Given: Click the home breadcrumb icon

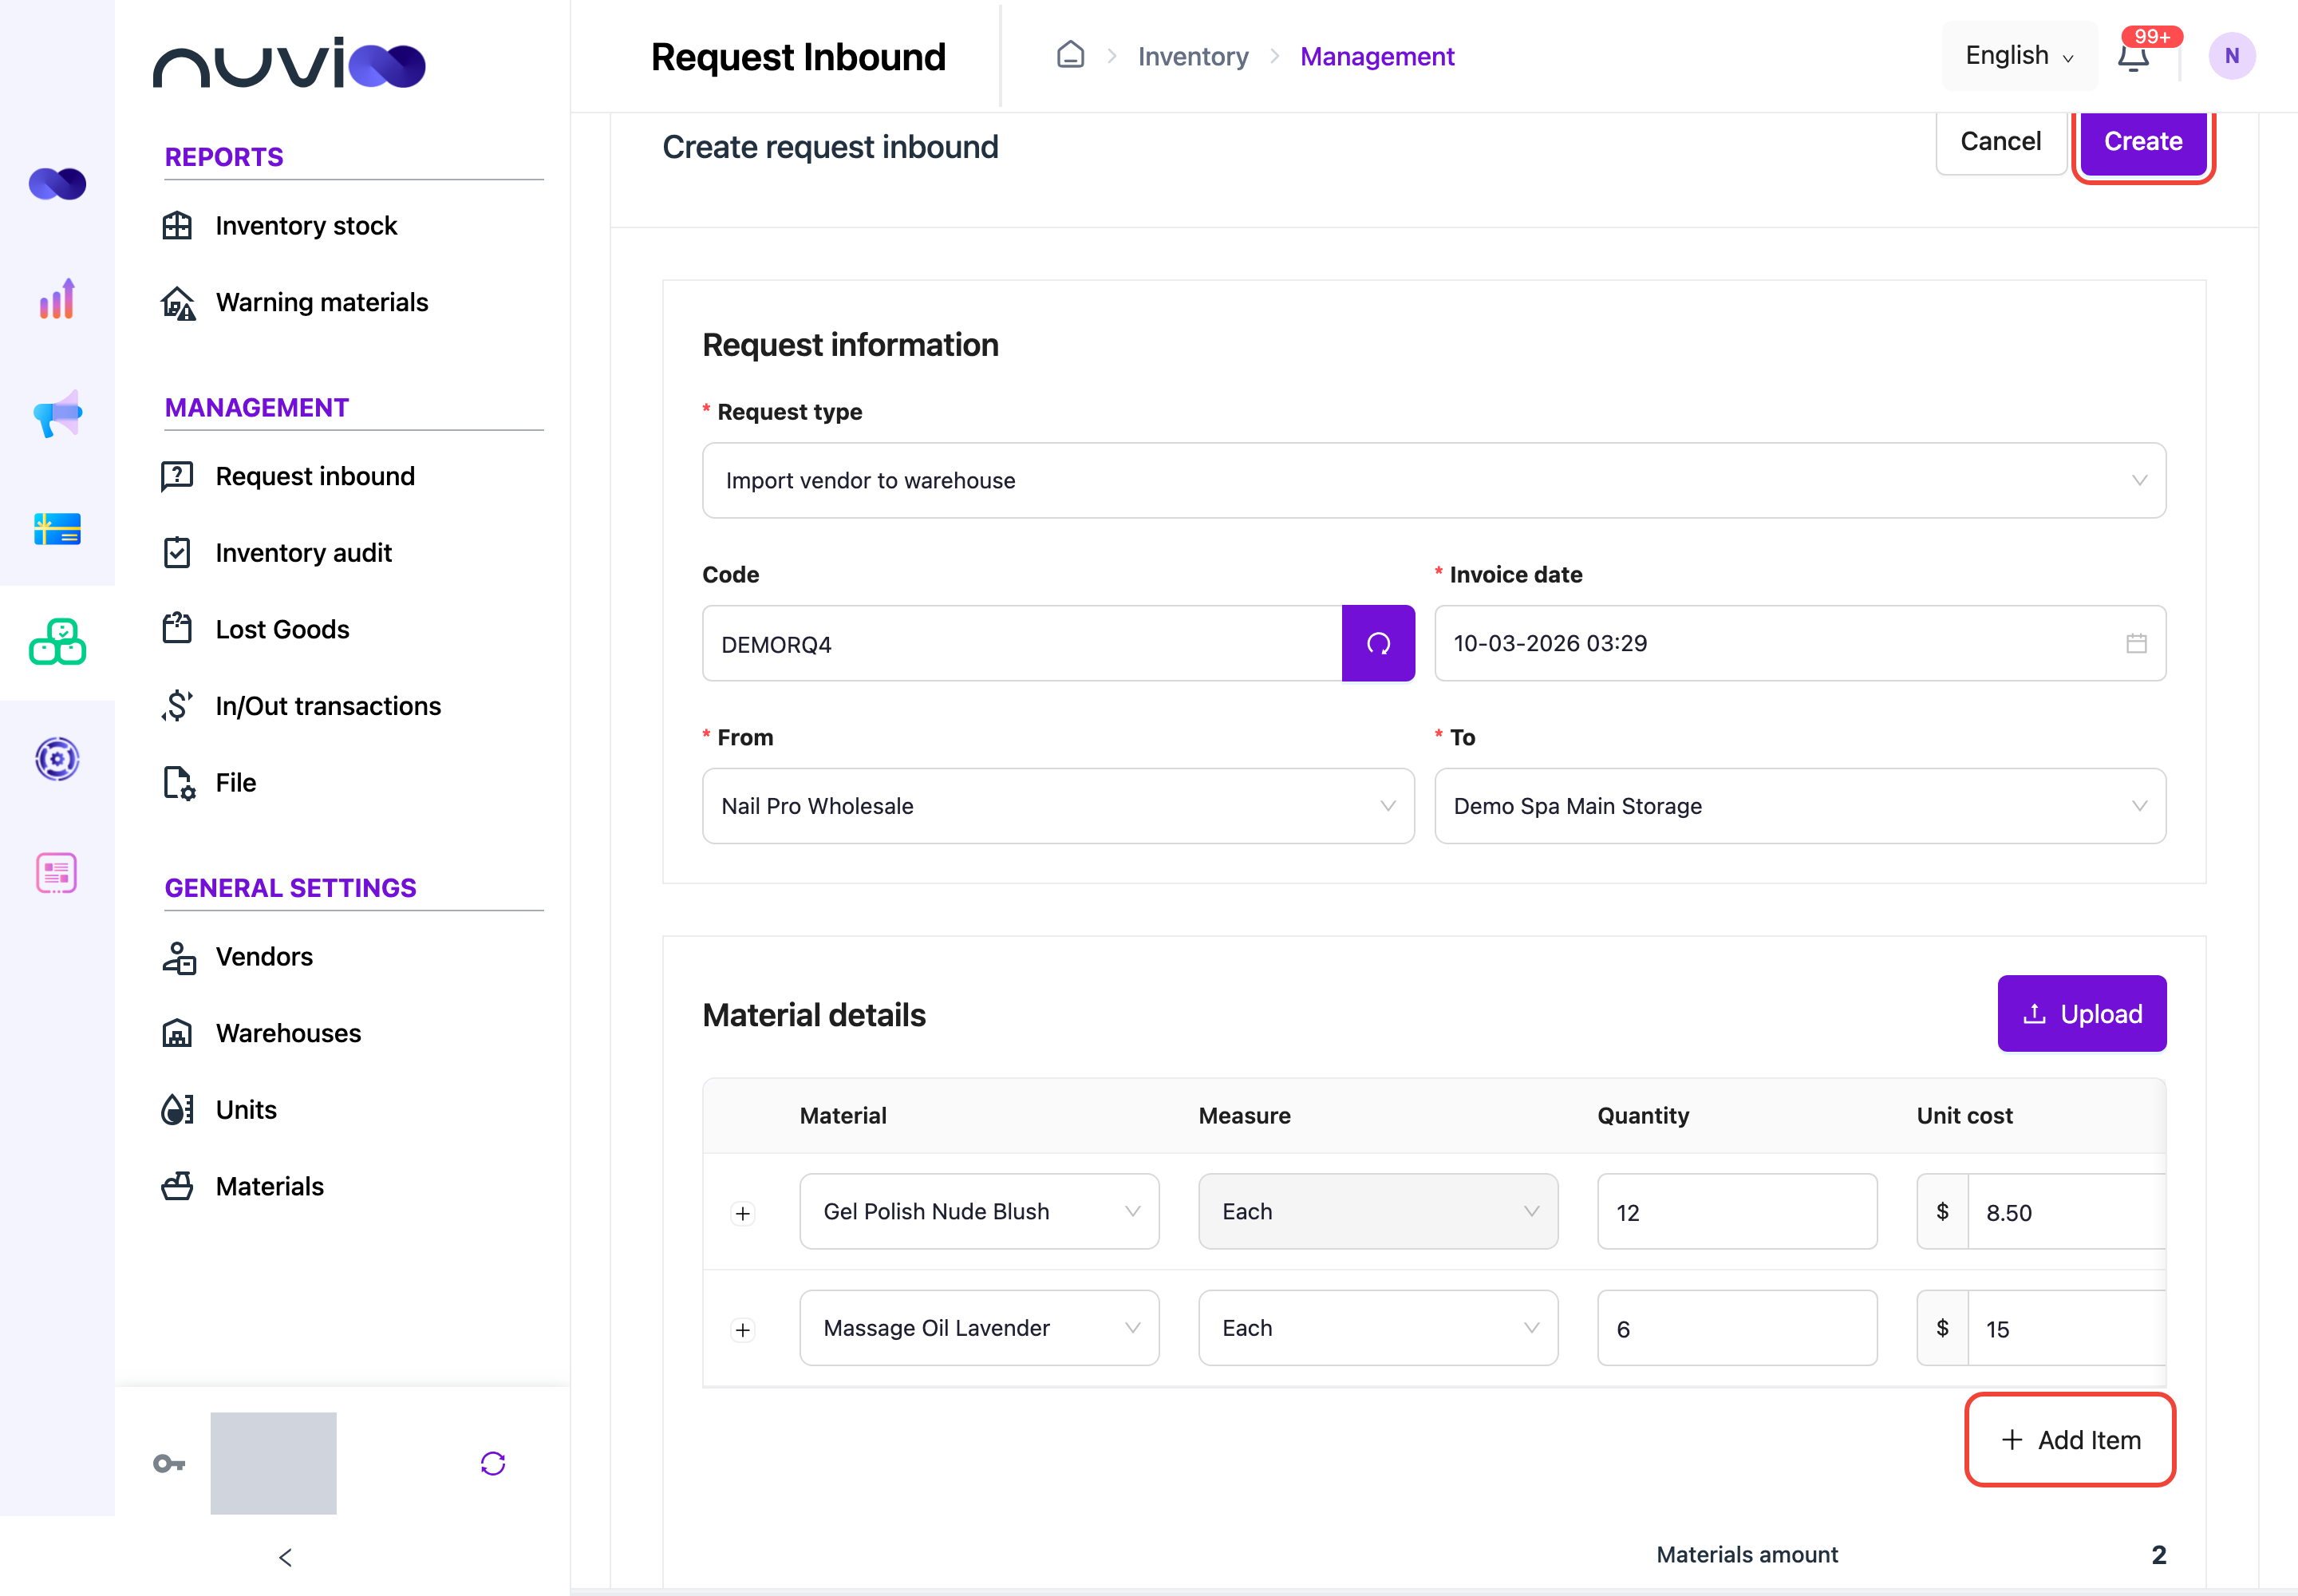Looking at the screenshot, I should coord(1070,55).
